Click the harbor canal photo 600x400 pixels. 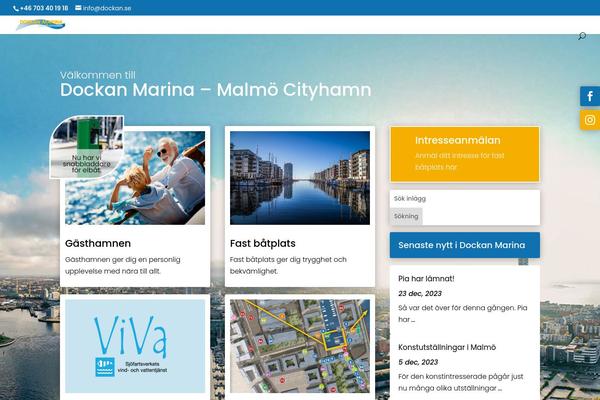coord(300,178)
